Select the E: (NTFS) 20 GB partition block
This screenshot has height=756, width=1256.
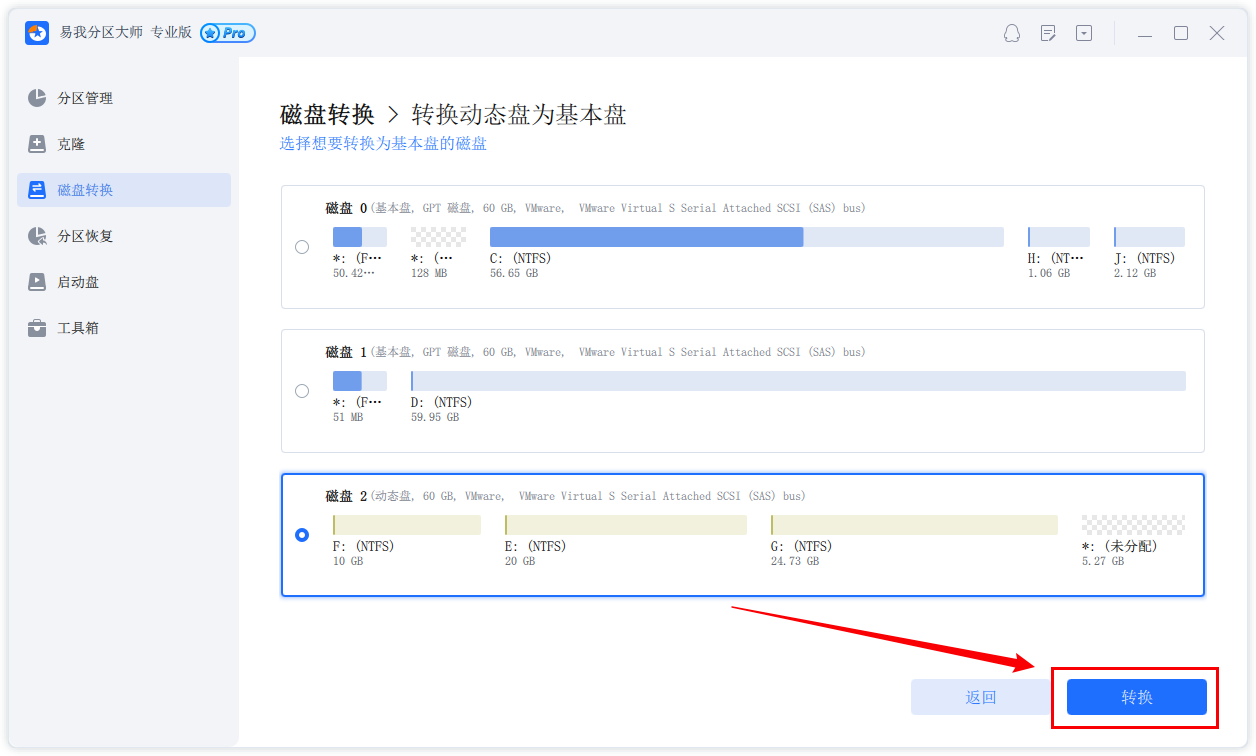625,525
